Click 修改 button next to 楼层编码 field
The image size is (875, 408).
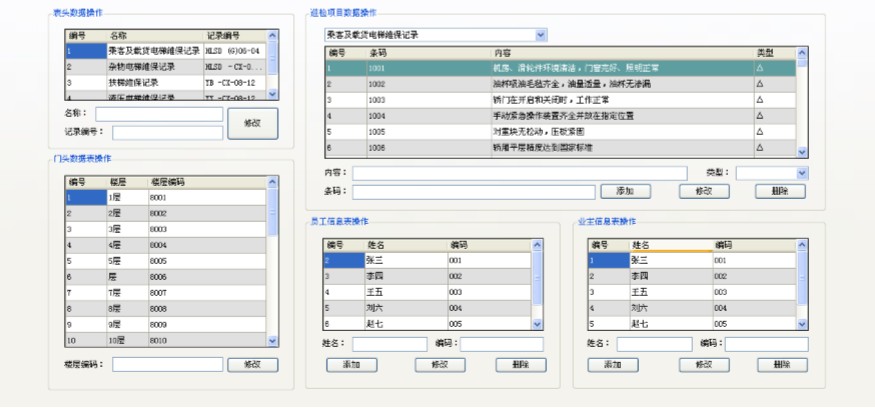coord(252,365)
